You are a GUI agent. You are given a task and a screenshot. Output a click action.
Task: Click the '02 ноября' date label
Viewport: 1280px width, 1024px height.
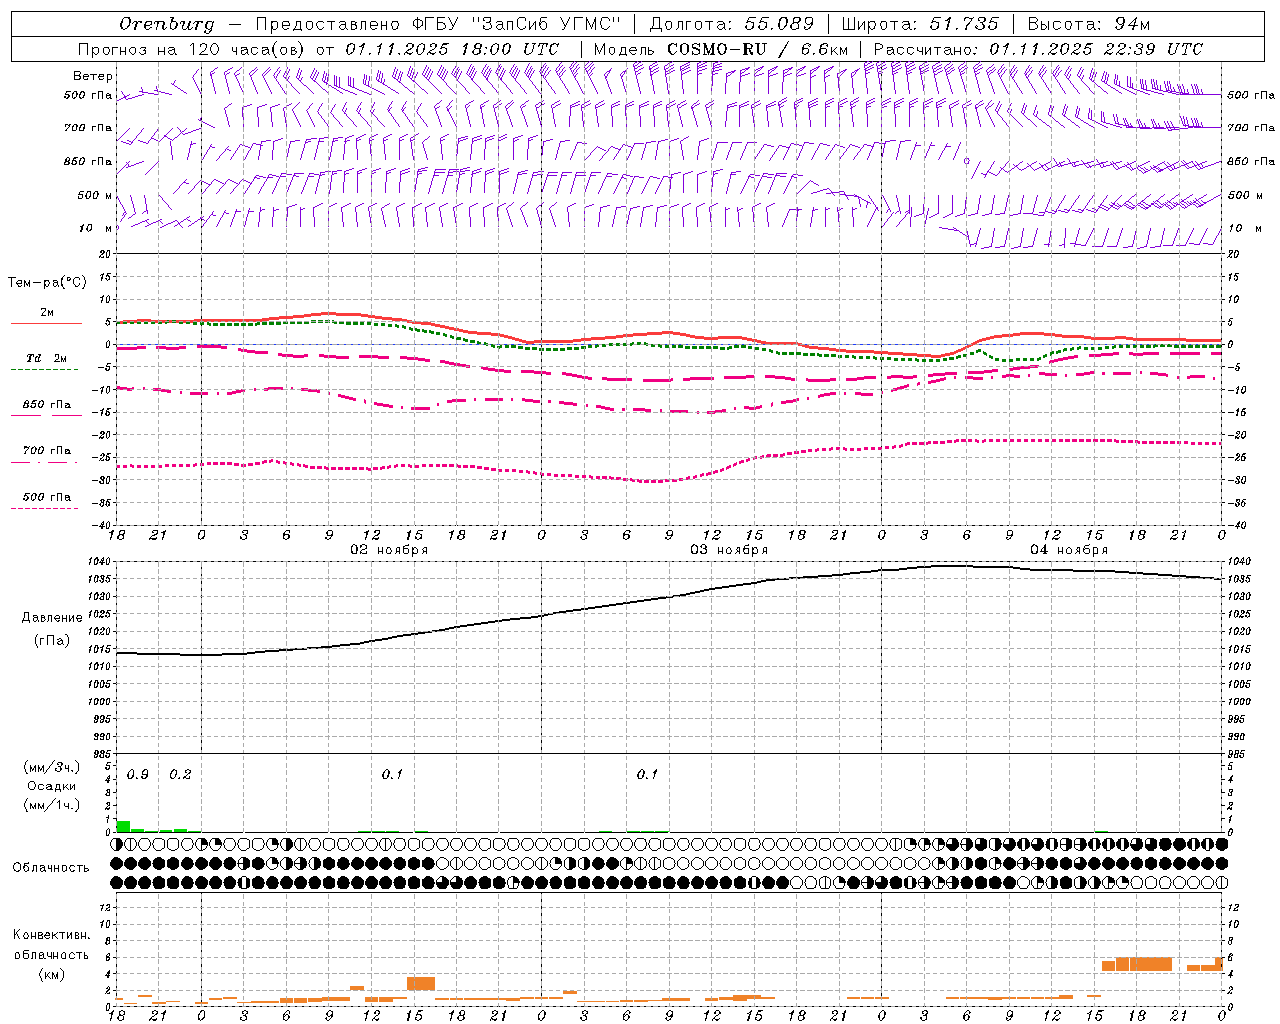coord(389,550)
